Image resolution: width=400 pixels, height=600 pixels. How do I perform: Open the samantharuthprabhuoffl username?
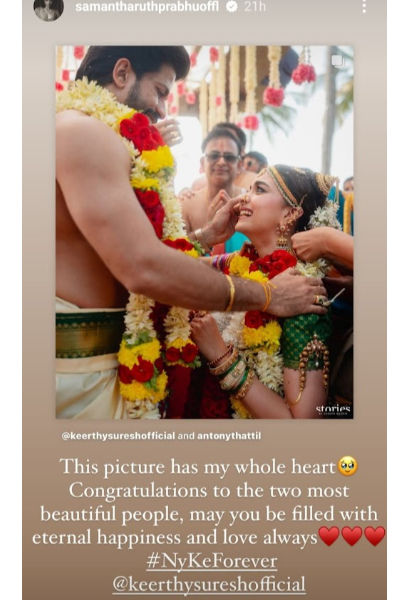pyautogui.click(x=147, y=7)
